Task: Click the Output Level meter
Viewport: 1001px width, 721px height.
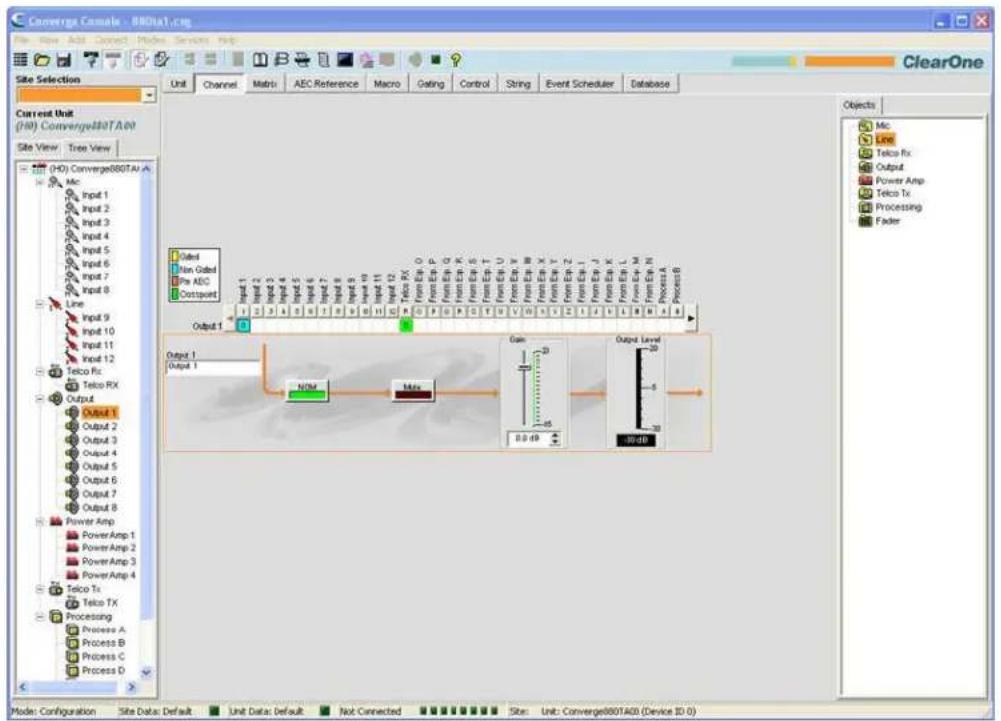Action: click(x=638, y=388)
